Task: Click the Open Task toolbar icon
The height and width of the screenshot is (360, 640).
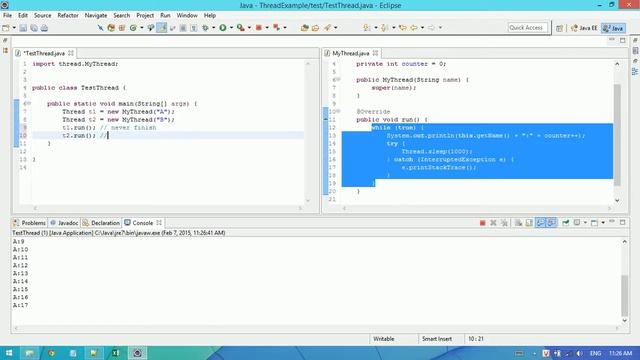Action: tap(316, 28)
